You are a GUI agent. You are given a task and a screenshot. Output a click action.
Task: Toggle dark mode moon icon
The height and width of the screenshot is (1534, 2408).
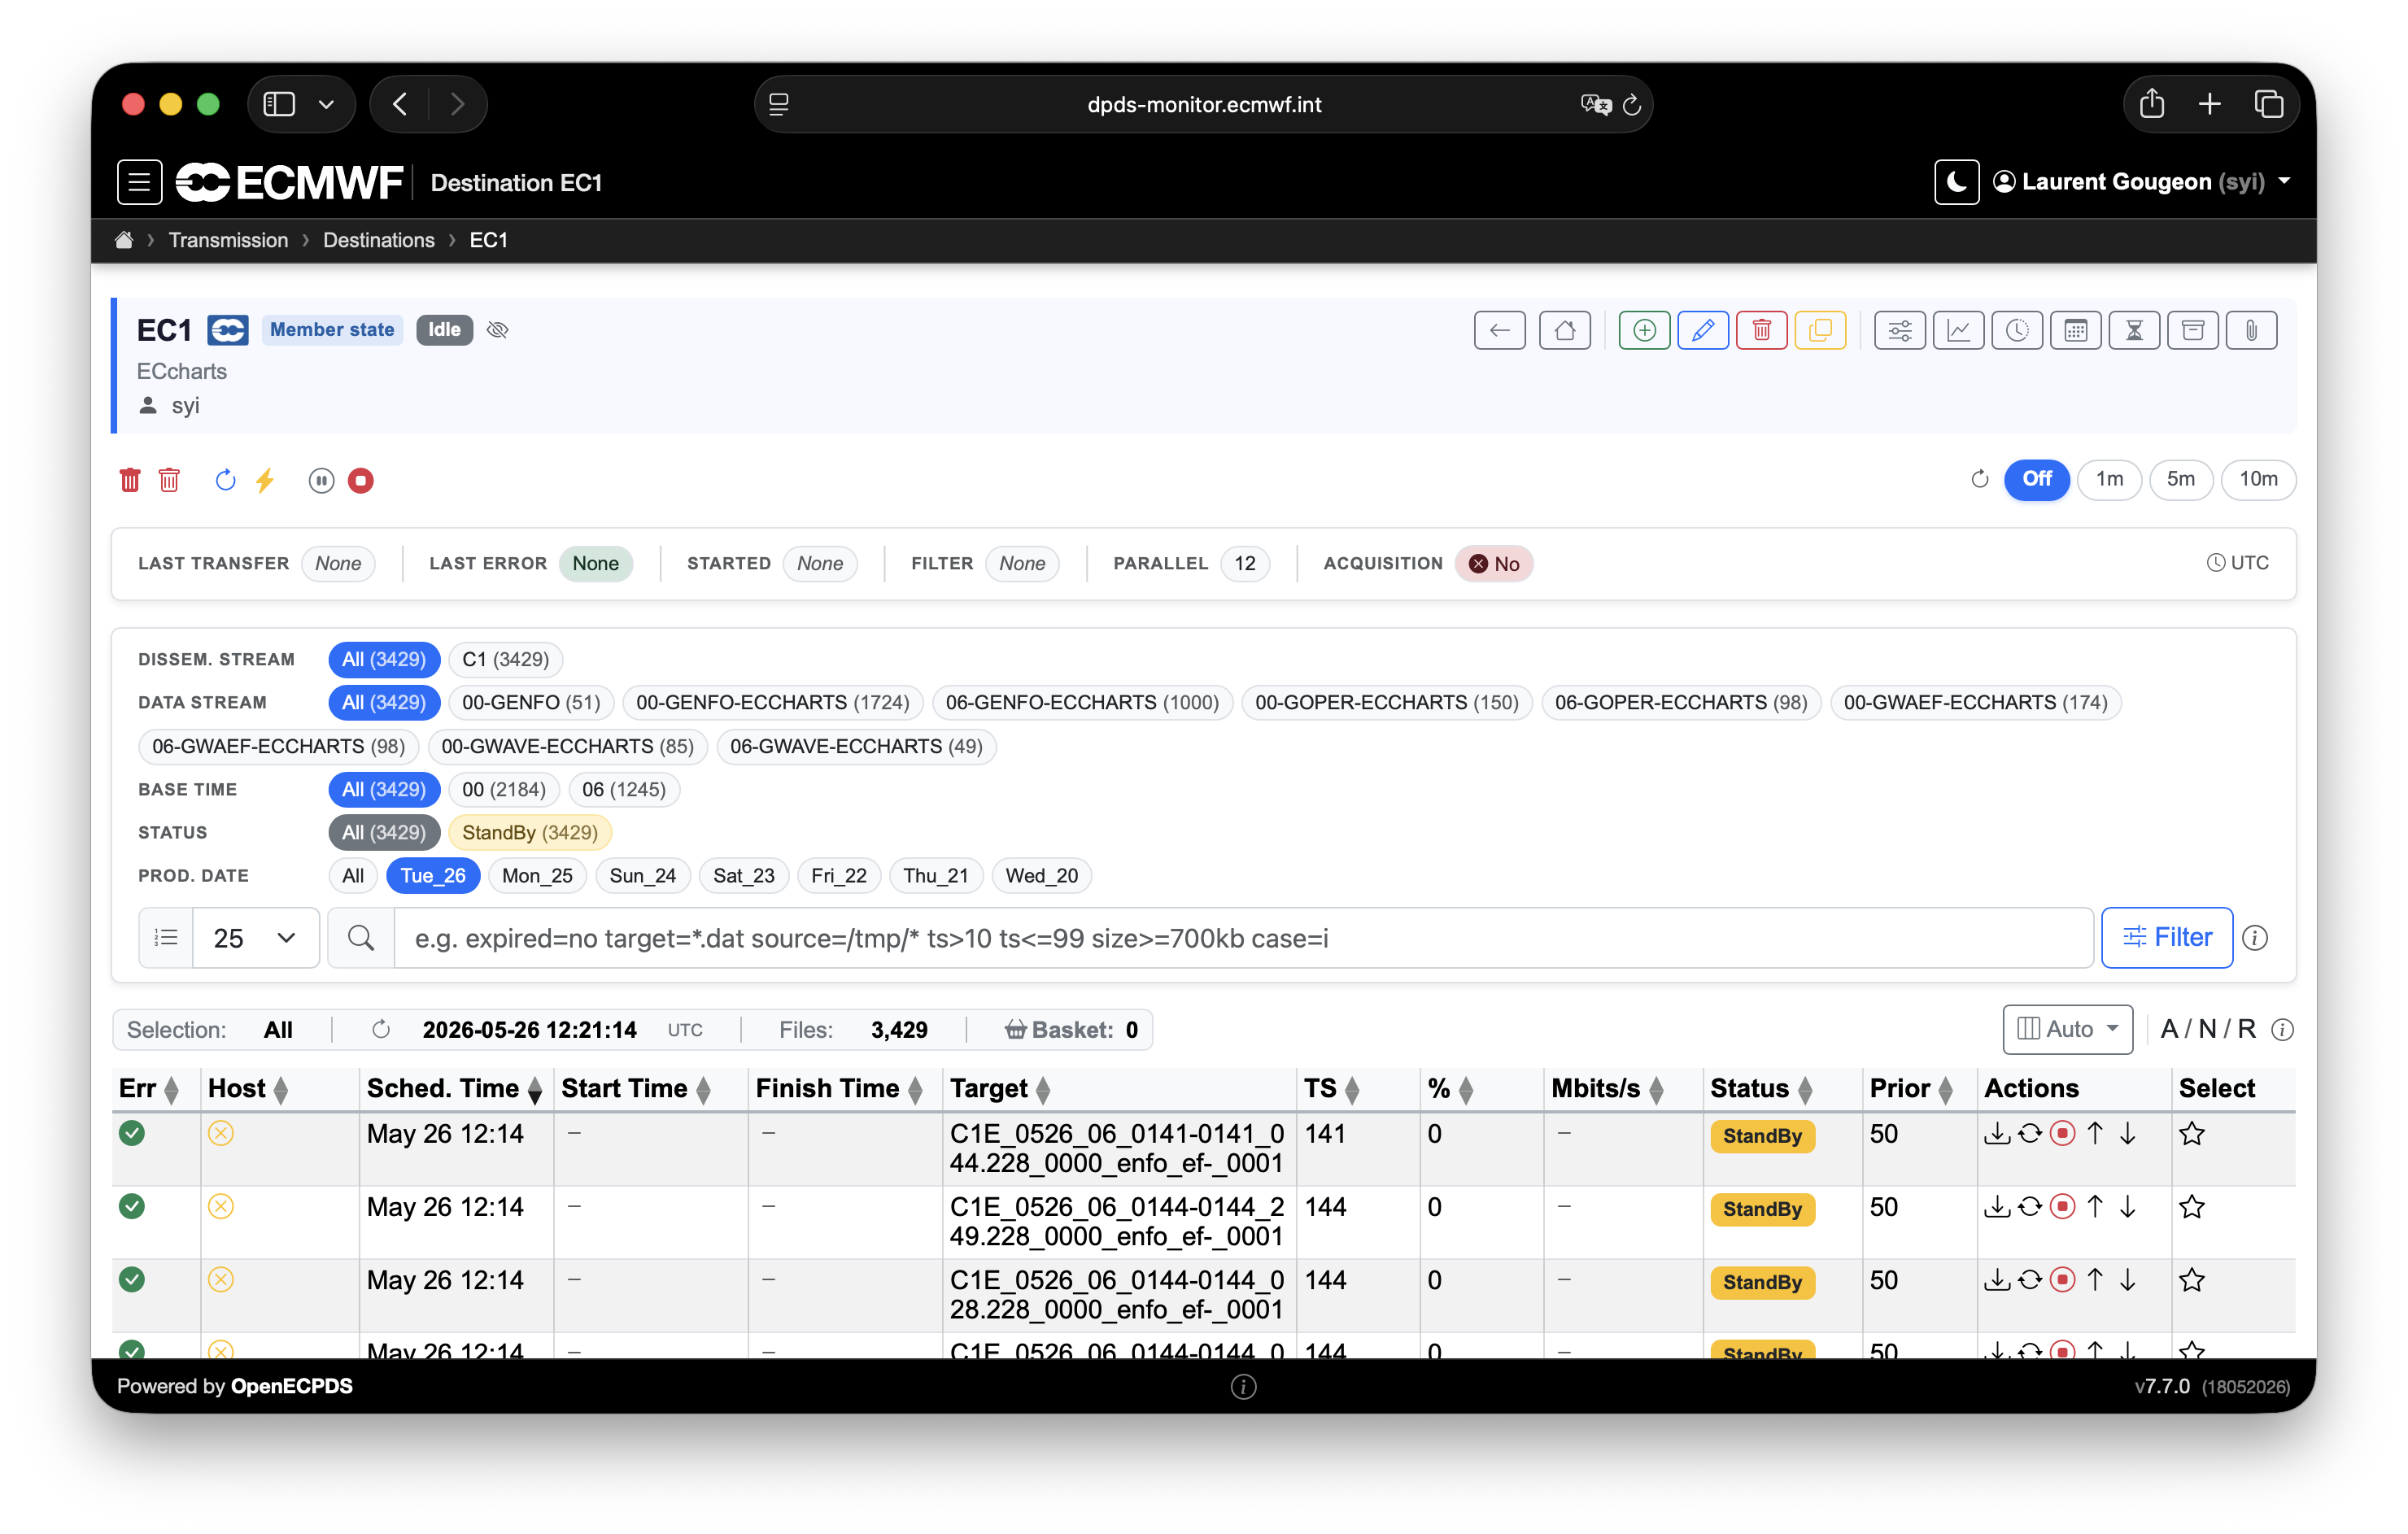[1956, 182]
